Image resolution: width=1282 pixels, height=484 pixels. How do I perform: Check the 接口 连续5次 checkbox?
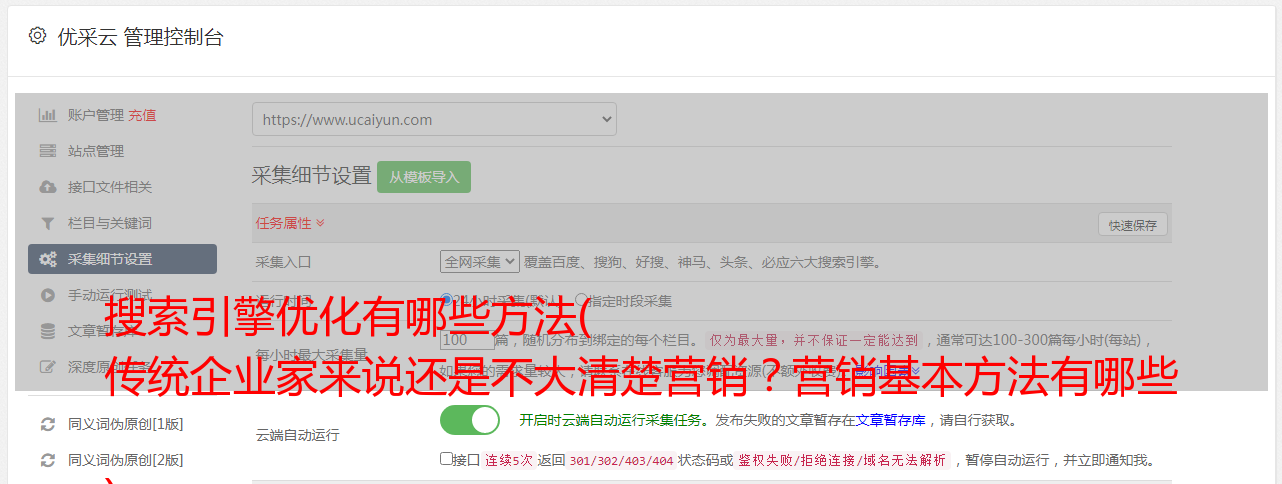pos(446,459)
